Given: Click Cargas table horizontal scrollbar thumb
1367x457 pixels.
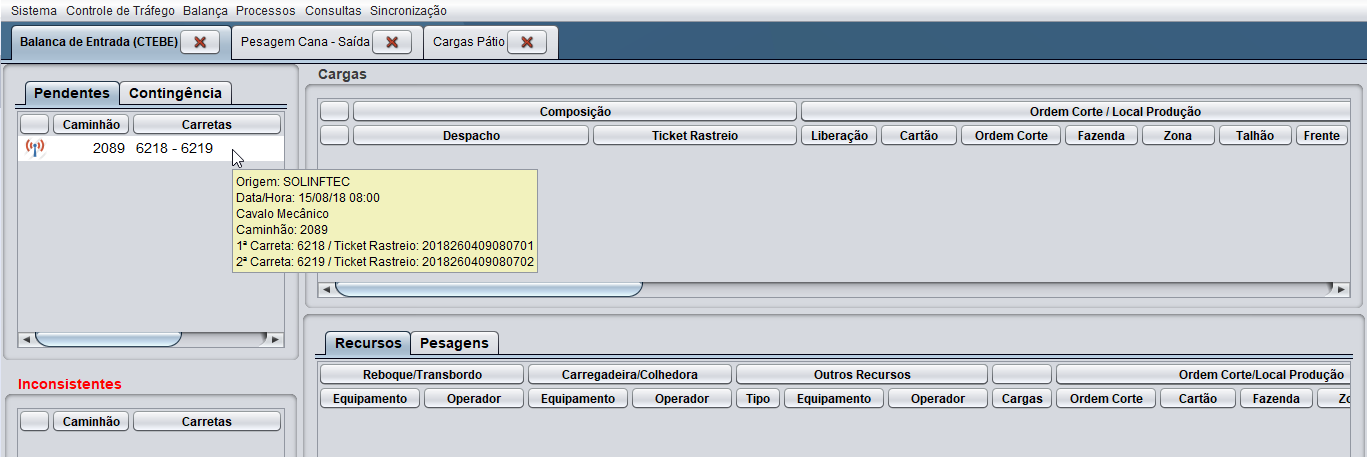Looking at the screenshot, I should tap(489, 289).
